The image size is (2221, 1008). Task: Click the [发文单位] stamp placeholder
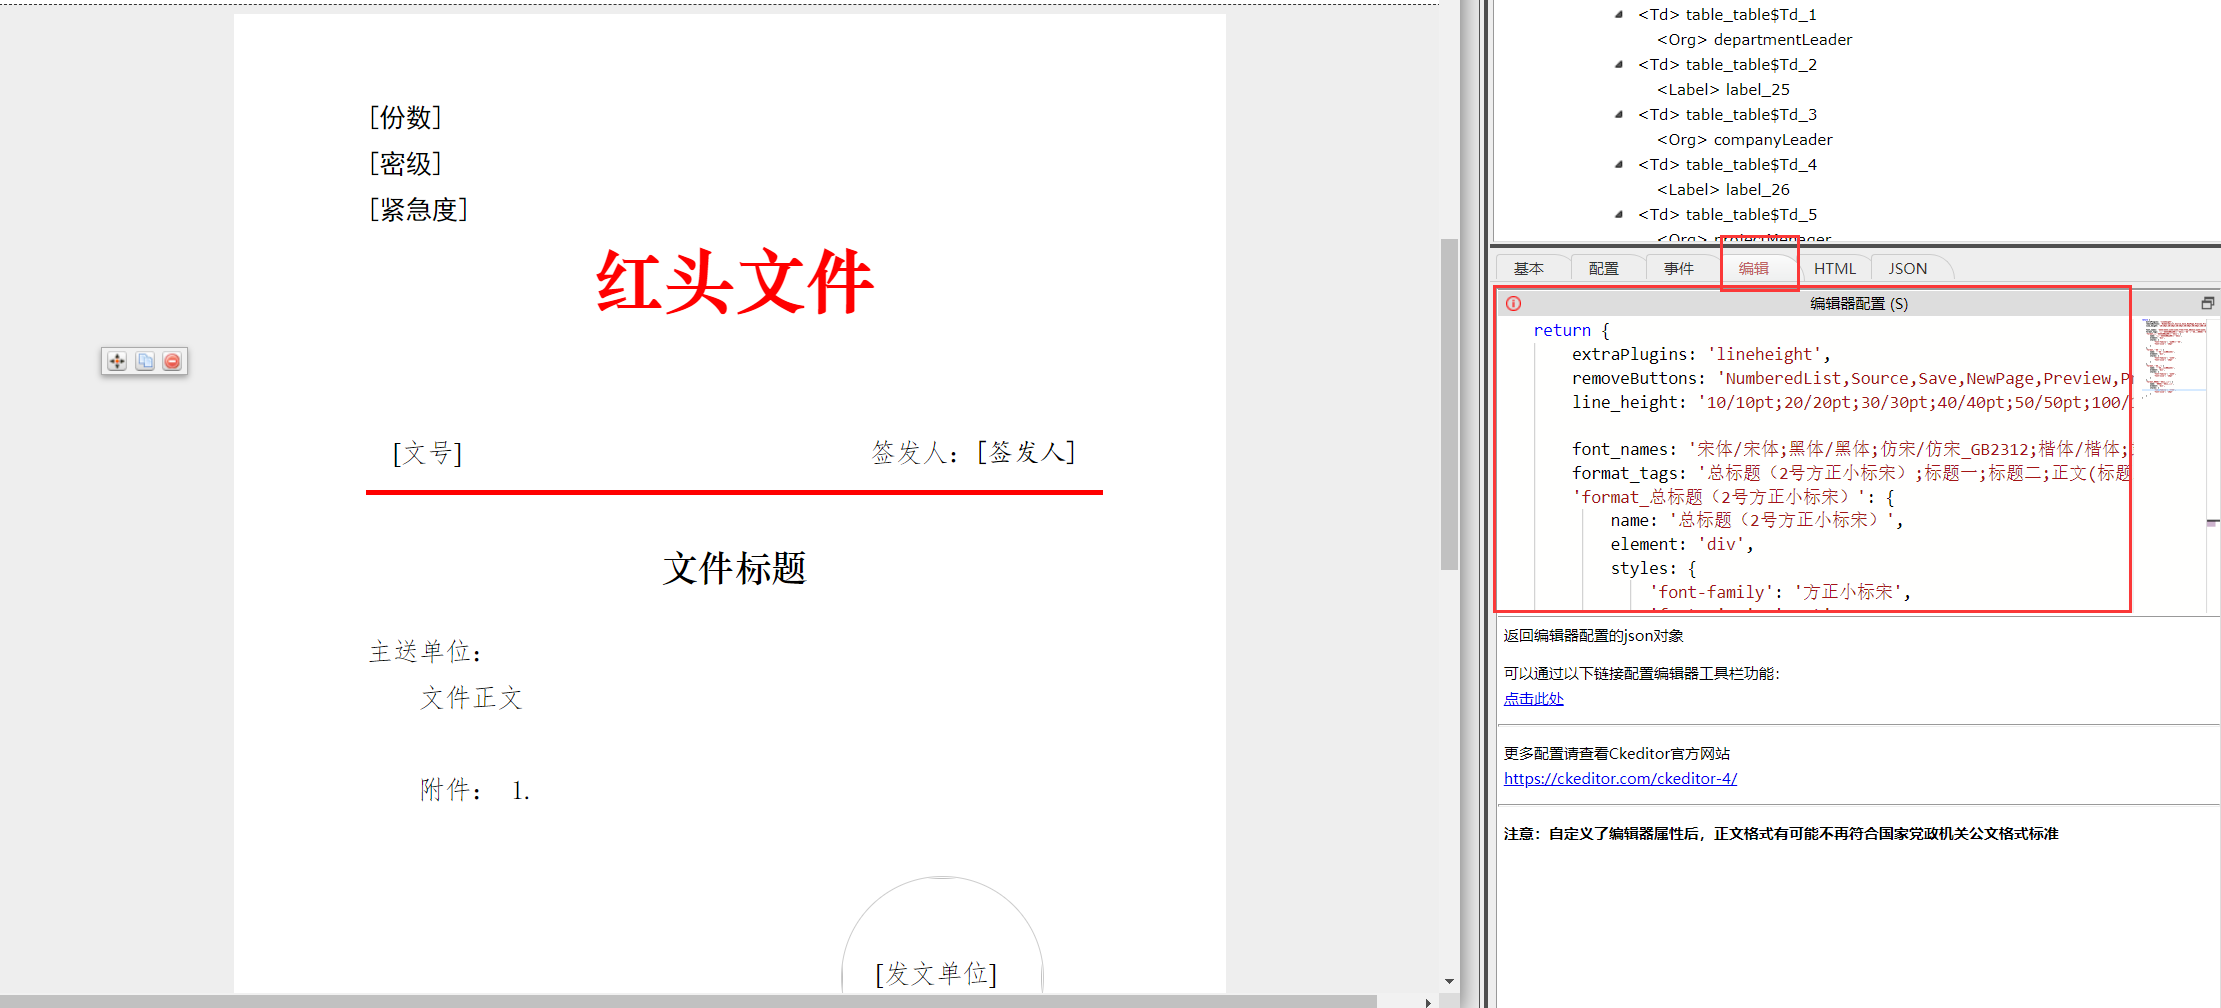tap(936, 973)
